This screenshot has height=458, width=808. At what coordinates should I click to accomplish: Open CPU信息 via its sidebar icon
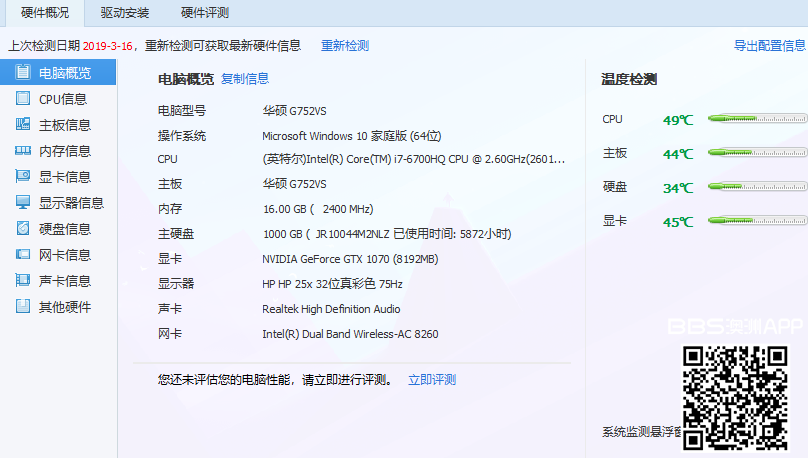coord(22,99)
